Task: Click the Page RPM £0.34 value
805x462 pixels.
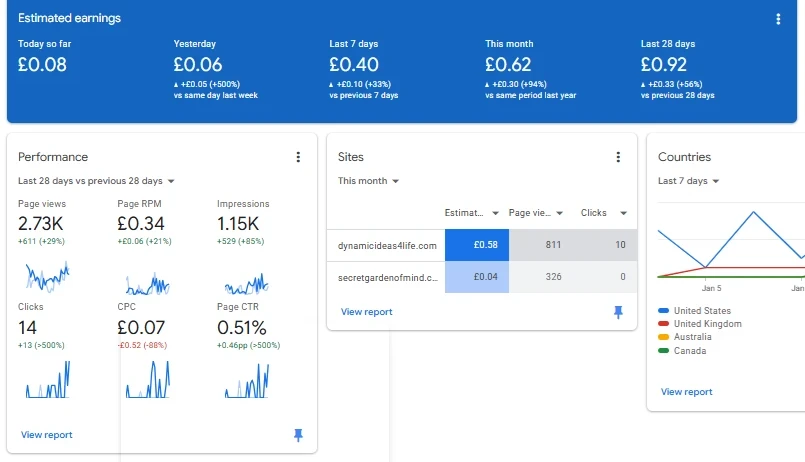Action: [x=141, y=224]
